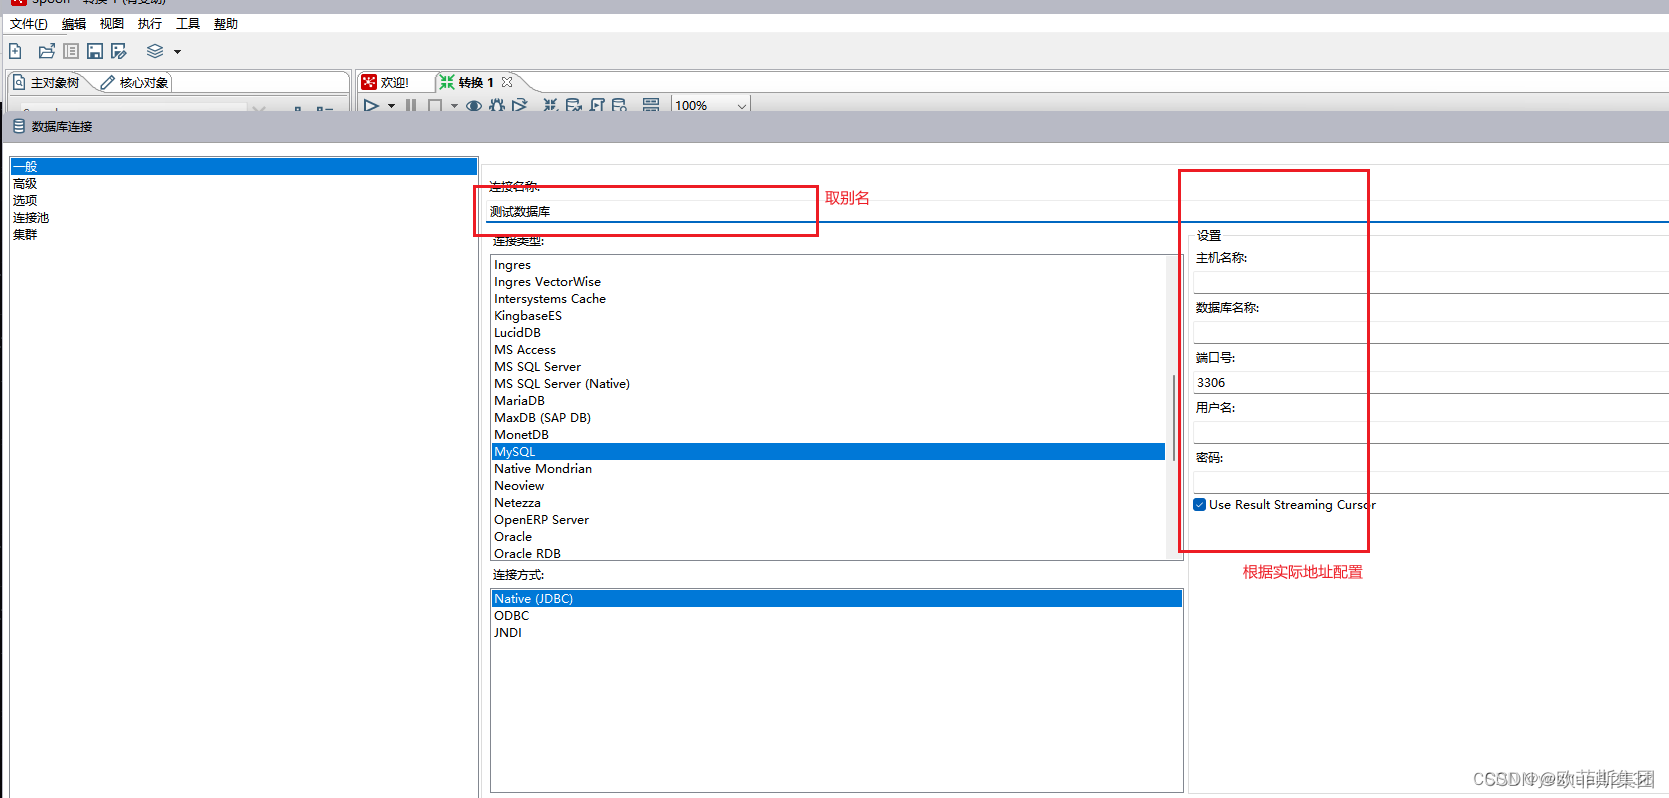Screen dimensions: 1669x798
Task: Select MariaDB connection type
Action: point(519,401)
